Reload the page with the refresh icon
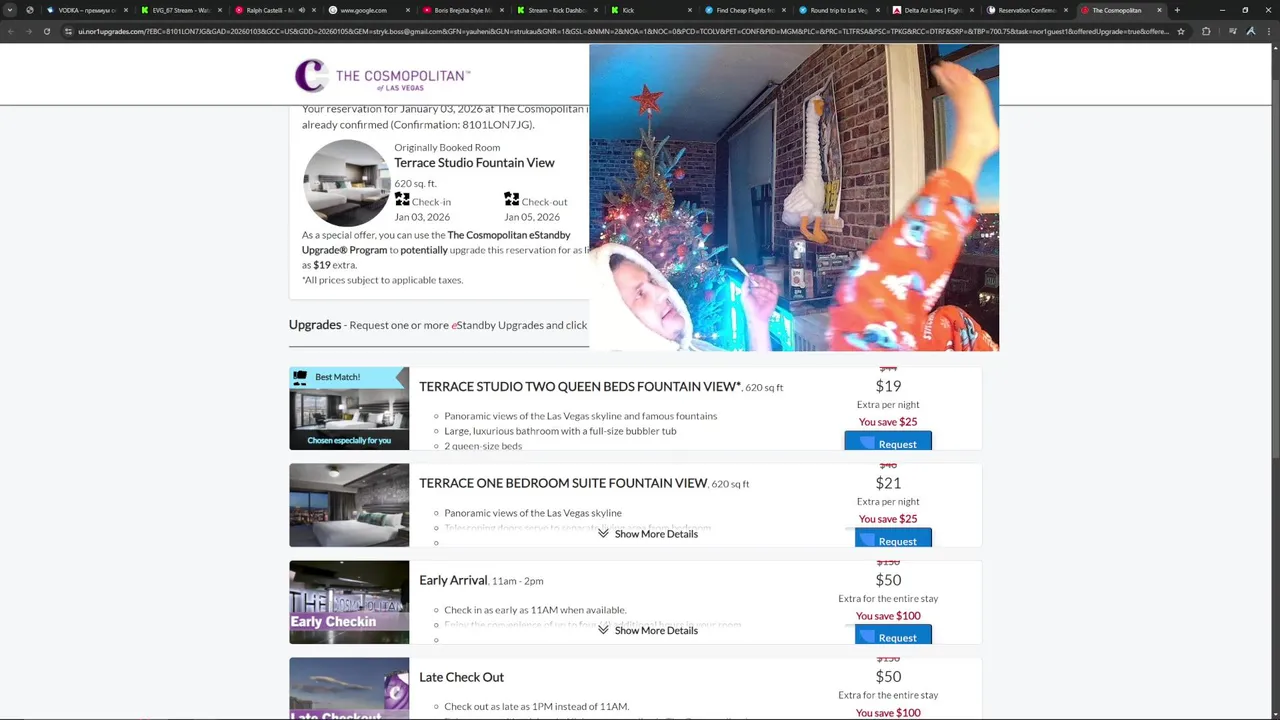 click(46, 31)
